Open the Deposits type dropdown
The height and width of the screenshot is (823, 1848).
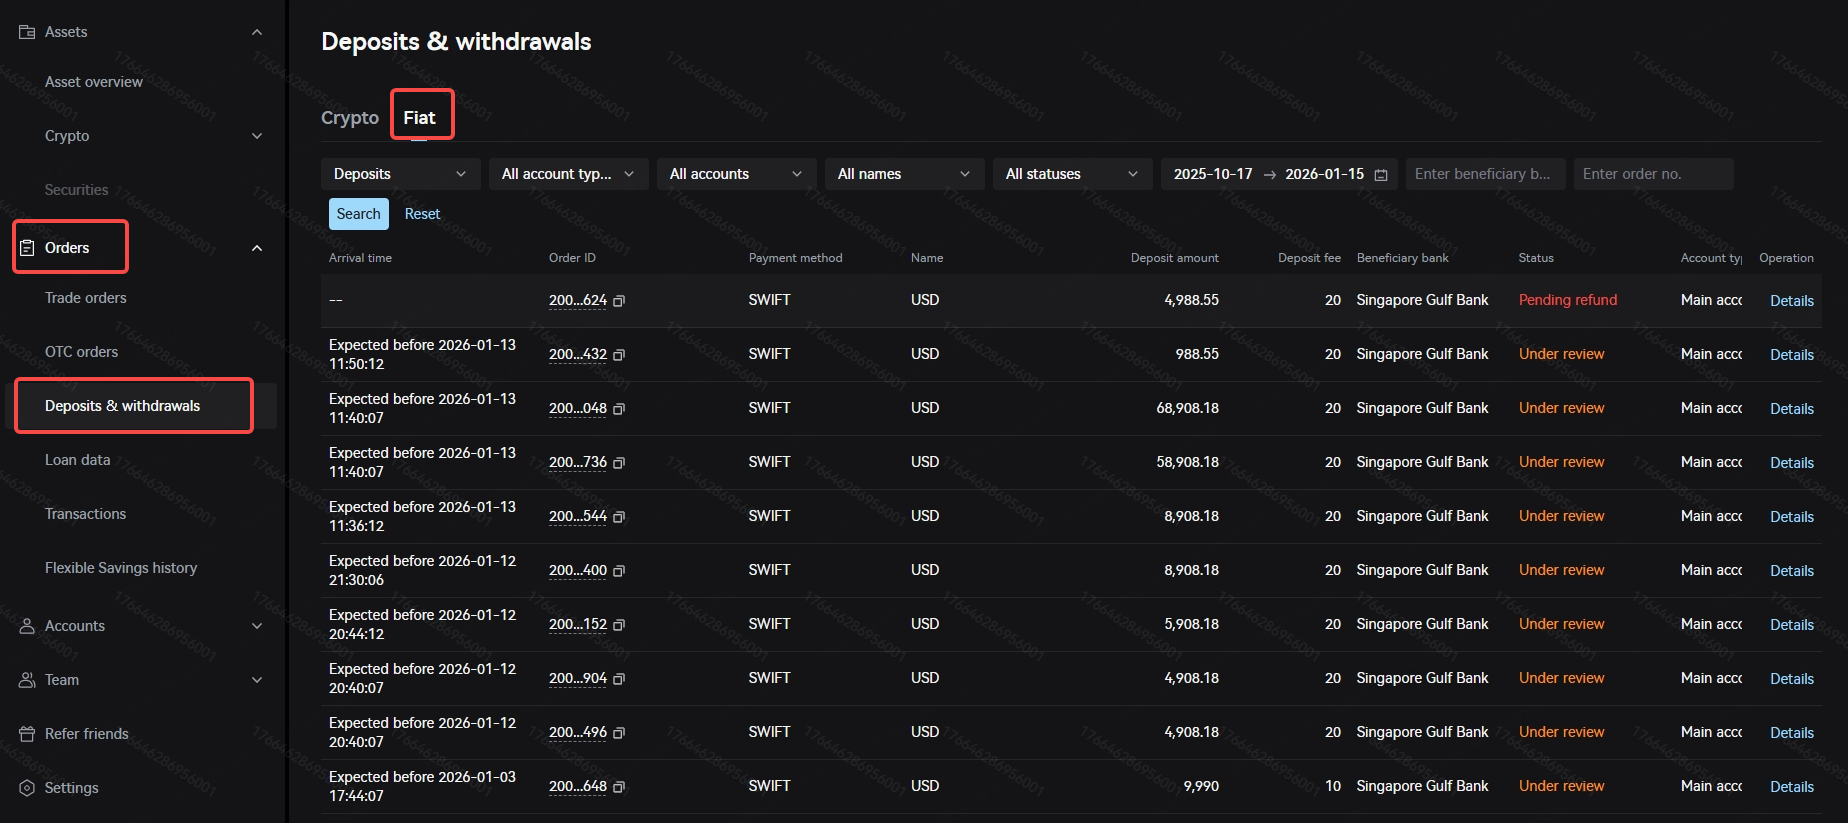400,174
